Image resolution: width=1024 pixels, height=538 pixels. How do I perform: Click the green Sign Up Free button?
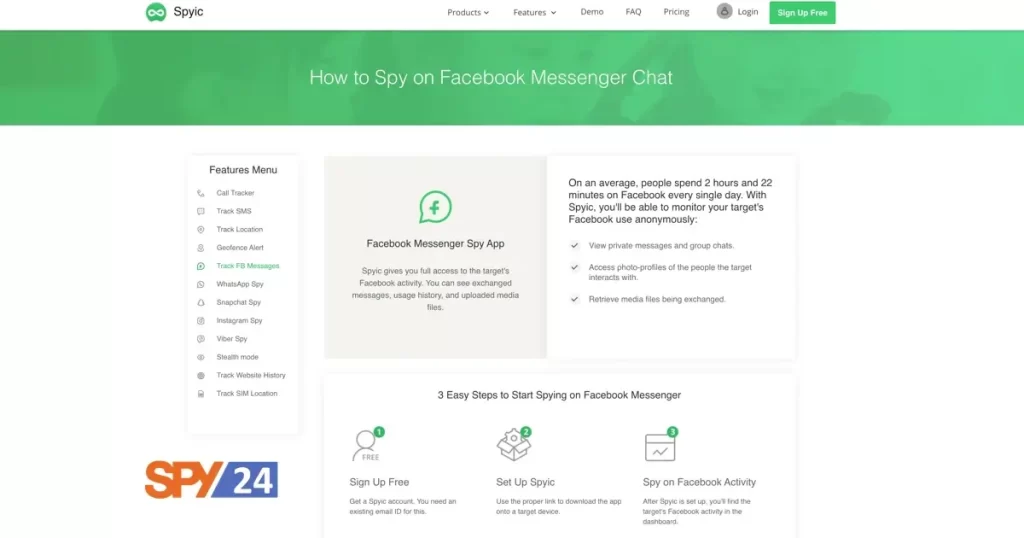[x=802, y=12]
